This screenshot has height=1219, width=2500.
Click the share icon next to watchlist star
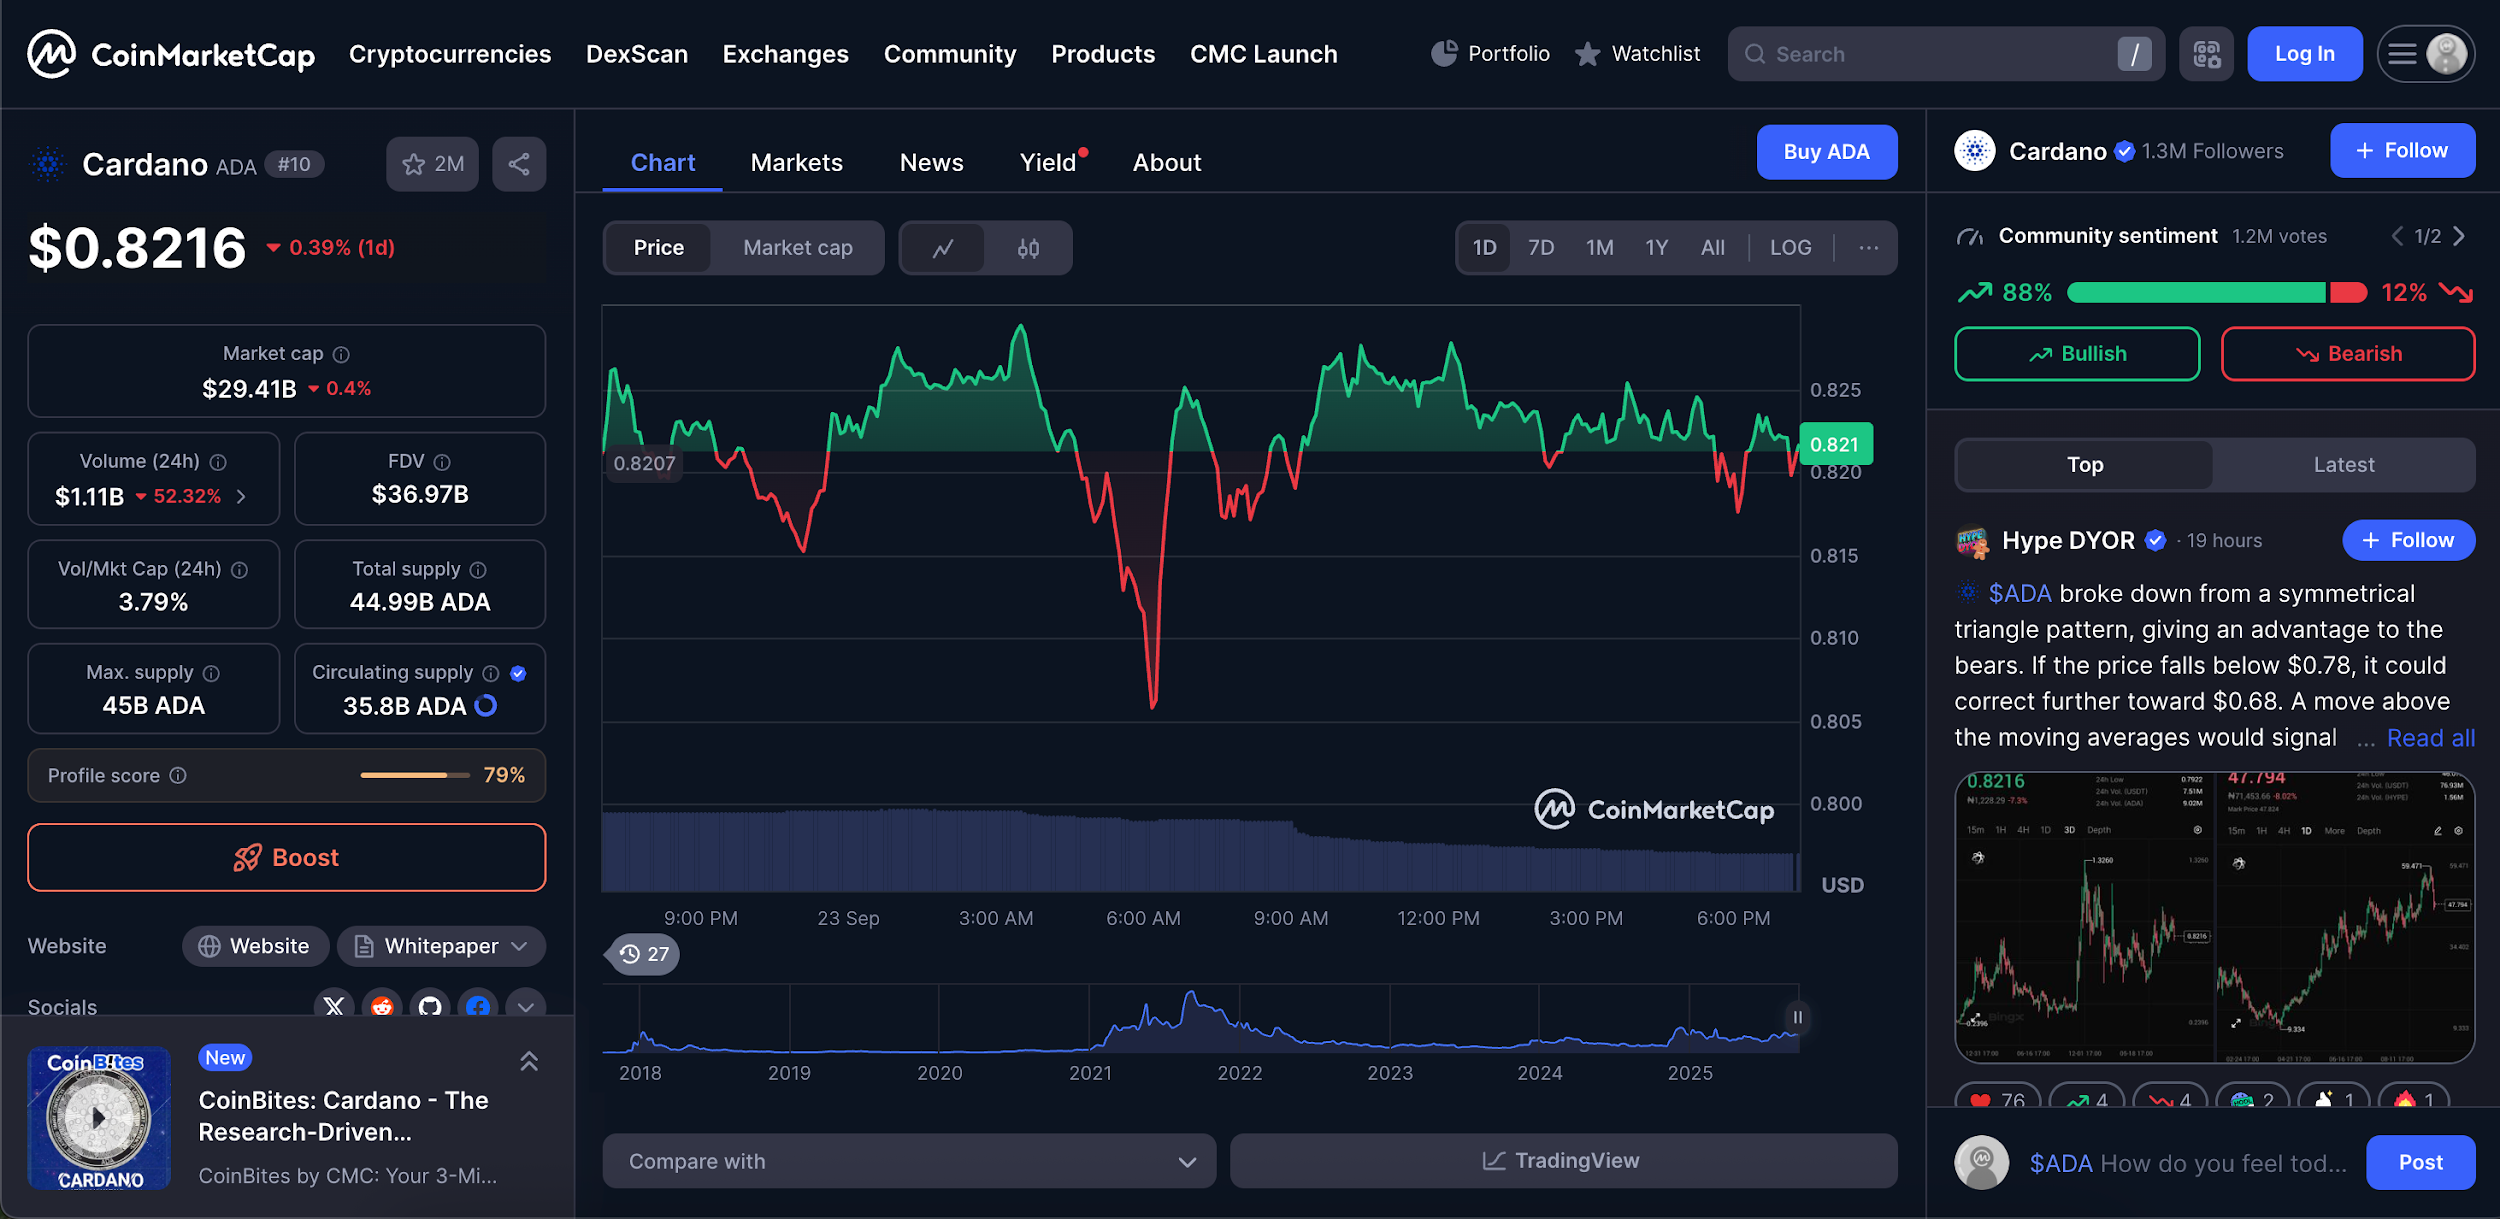pos(518,164)
